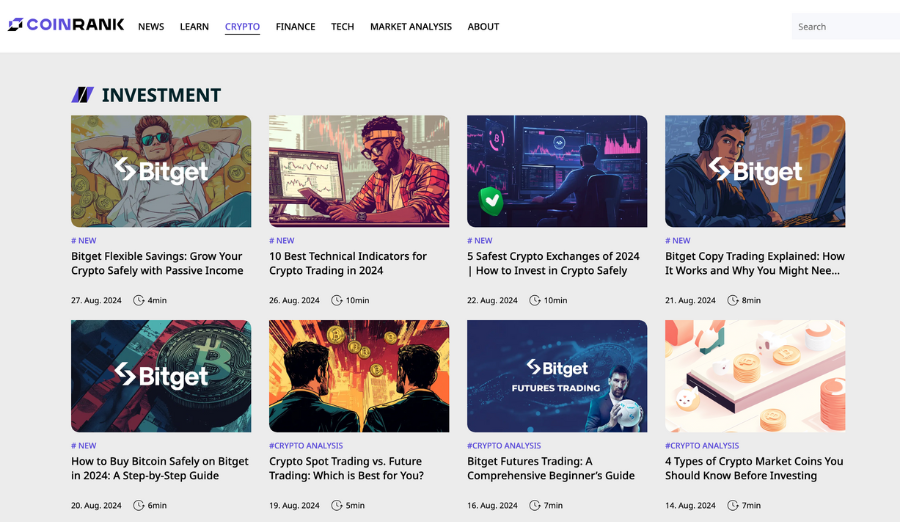This screenshot has width=900, height=522.
Task: Click # NEW tag on Copy Trading card
Action: tap(678, 241)
